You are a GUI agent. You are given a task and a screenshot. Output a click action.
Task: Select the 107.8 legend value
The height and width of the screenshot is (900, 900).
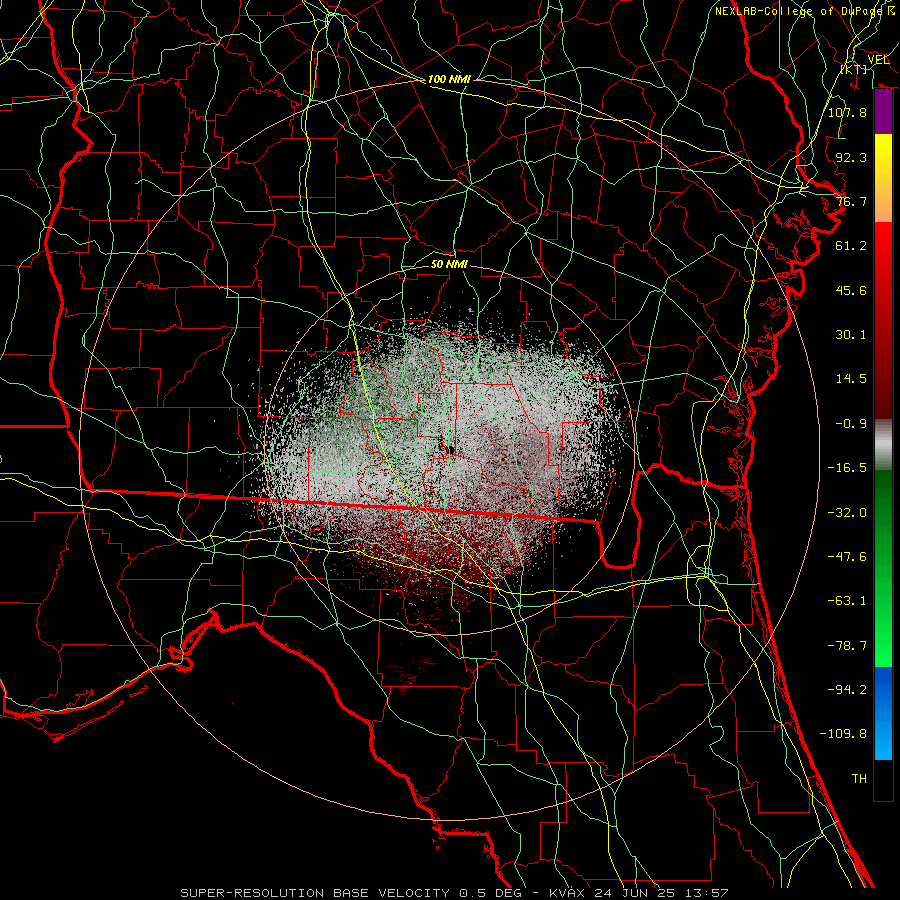pos(847,112)
